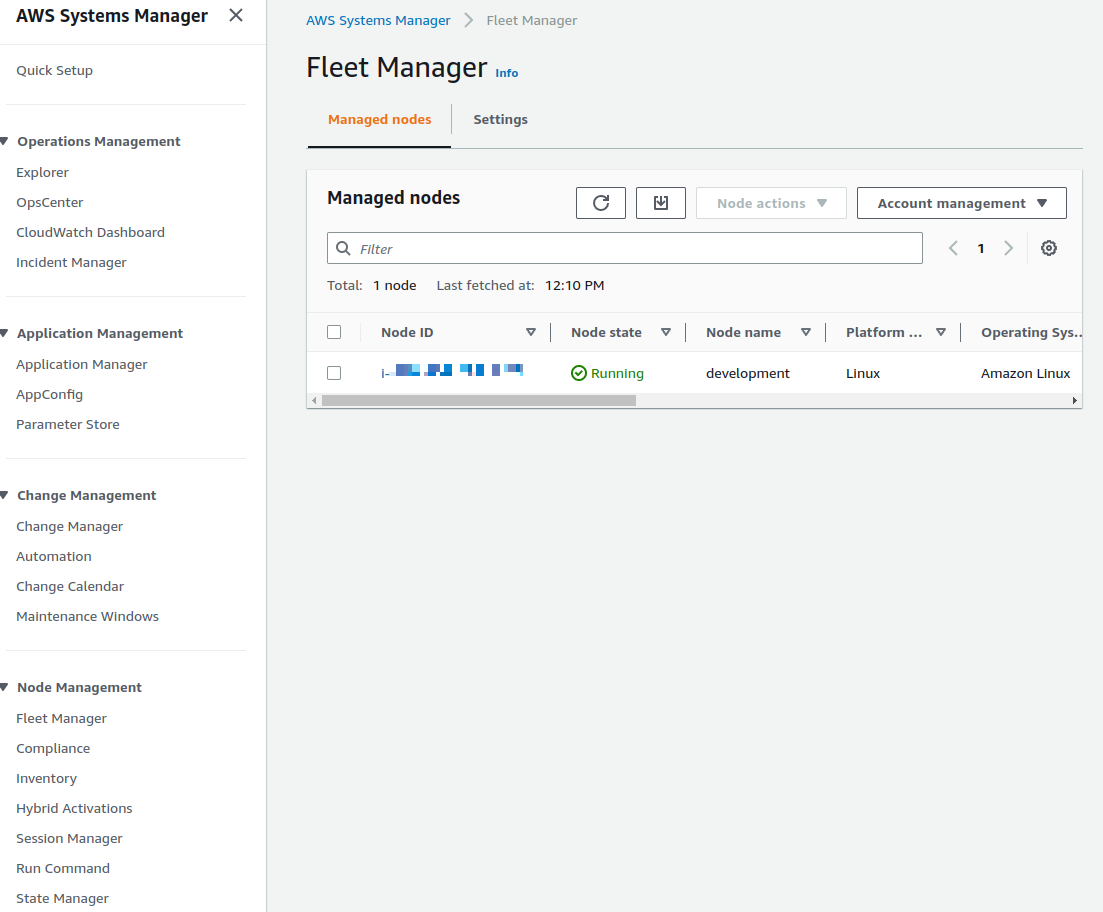This screenshot has width=1103, height=912.
Task: Switch to the Settings tab
Action: pos(500,120)
